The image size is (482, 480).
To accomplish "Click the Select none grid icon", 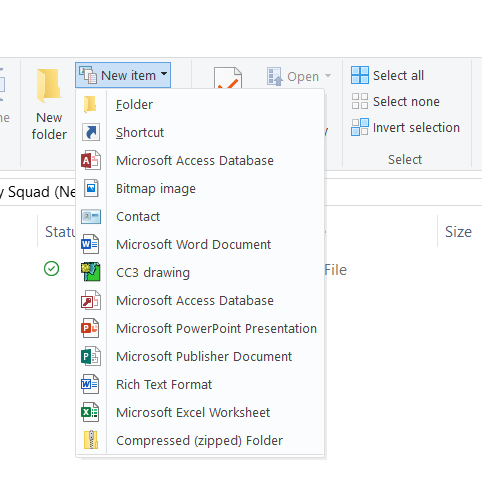I will (x=360, y=101).
